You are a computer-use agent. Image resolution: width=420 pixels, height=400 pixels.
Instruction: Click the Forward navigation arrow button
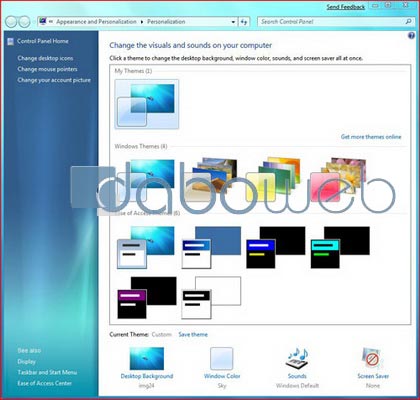point(24,22)
